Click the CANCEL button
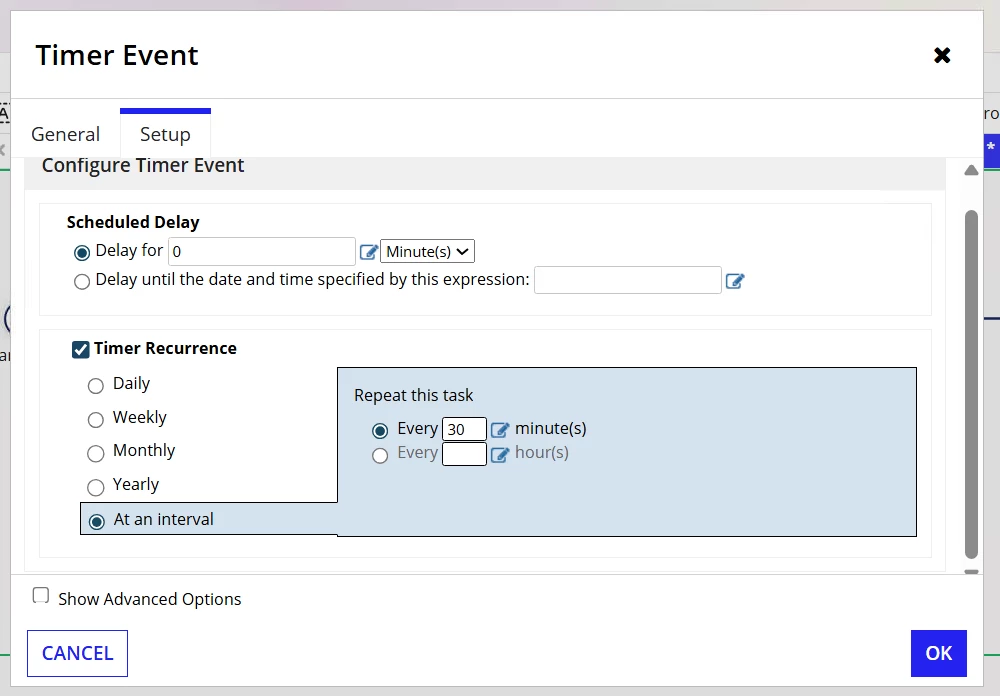The width and height of the screenshot is (1000, 696). click(77, 653)
